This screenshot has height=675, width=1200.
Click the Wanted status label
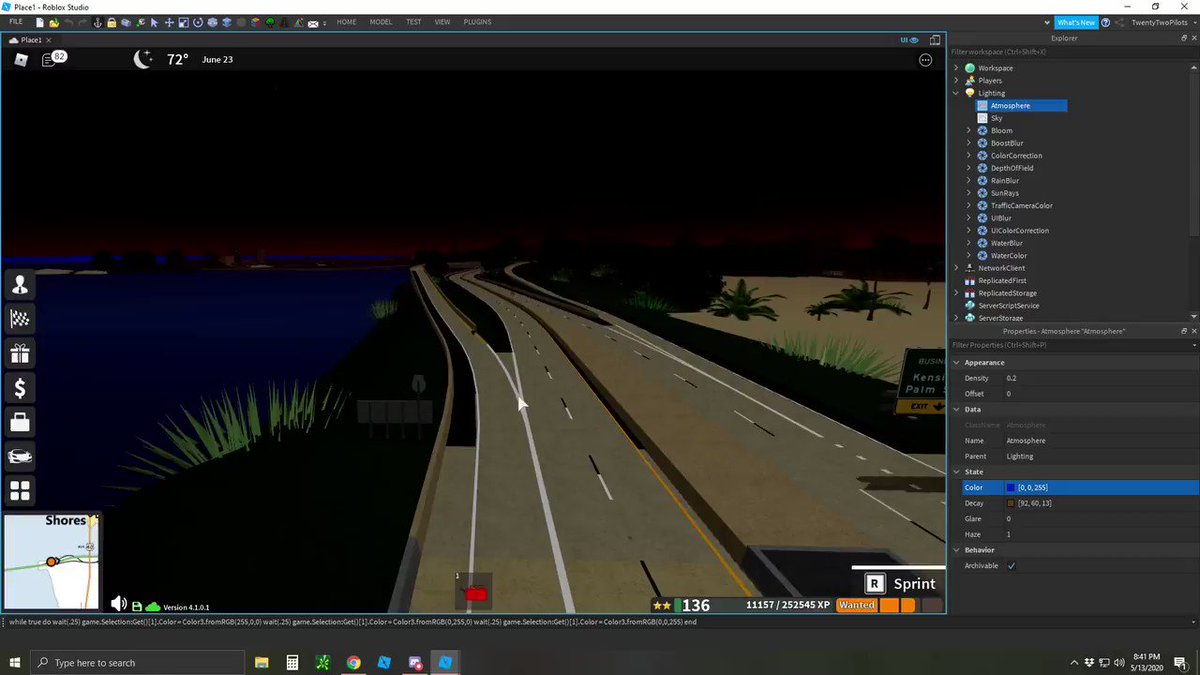pyautogui.click(x=857, y=605)
